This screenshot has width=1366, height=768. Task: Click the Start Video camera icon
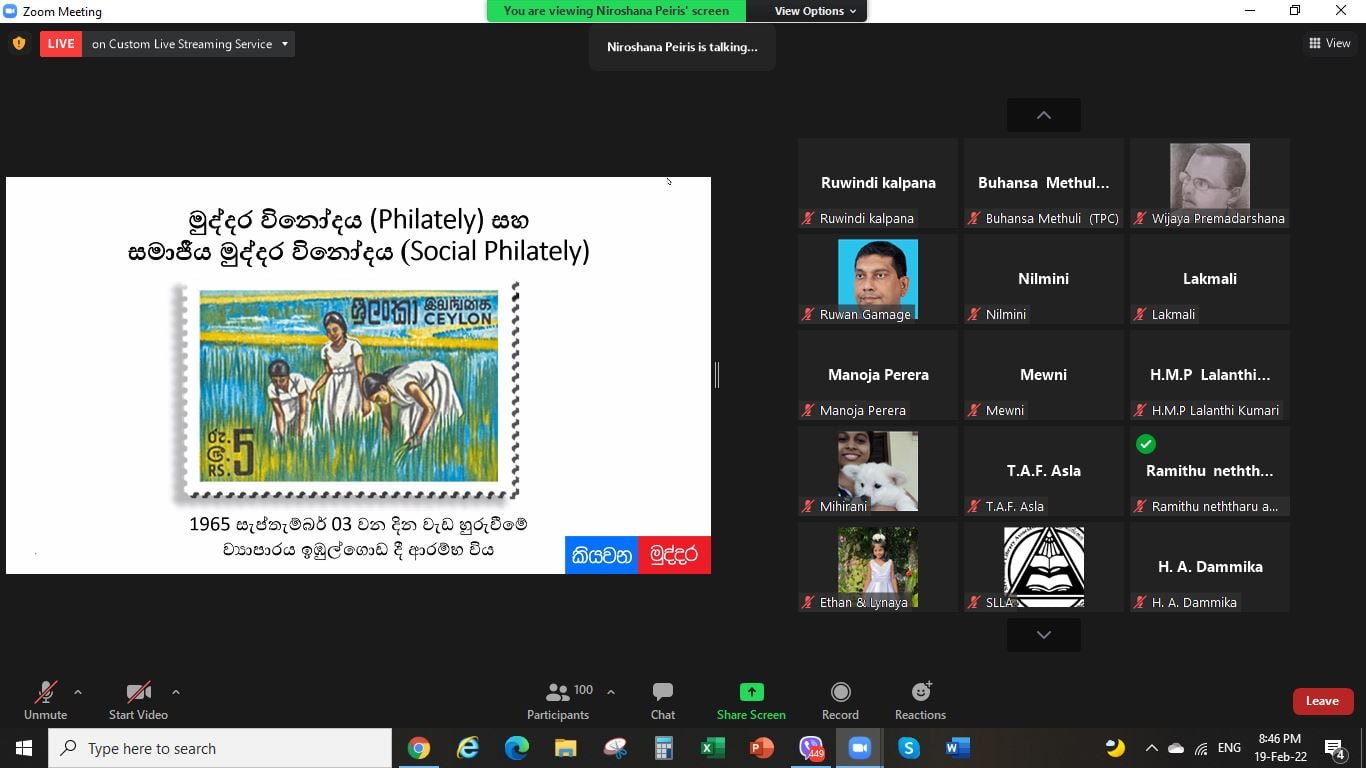138,692
